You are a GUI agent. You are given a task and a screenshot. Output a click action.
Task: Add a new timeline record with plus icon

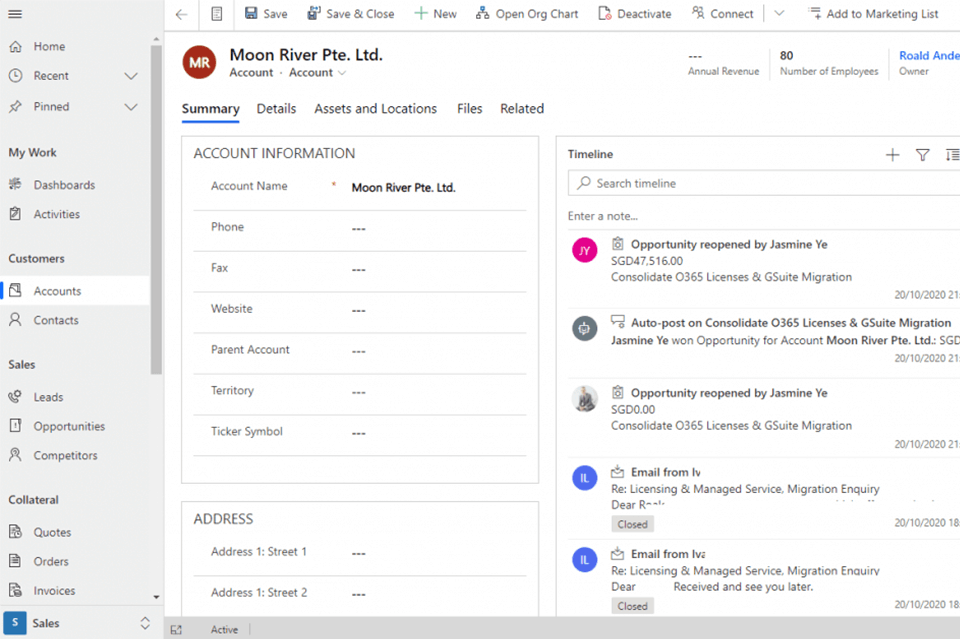(x=892, y=155)
